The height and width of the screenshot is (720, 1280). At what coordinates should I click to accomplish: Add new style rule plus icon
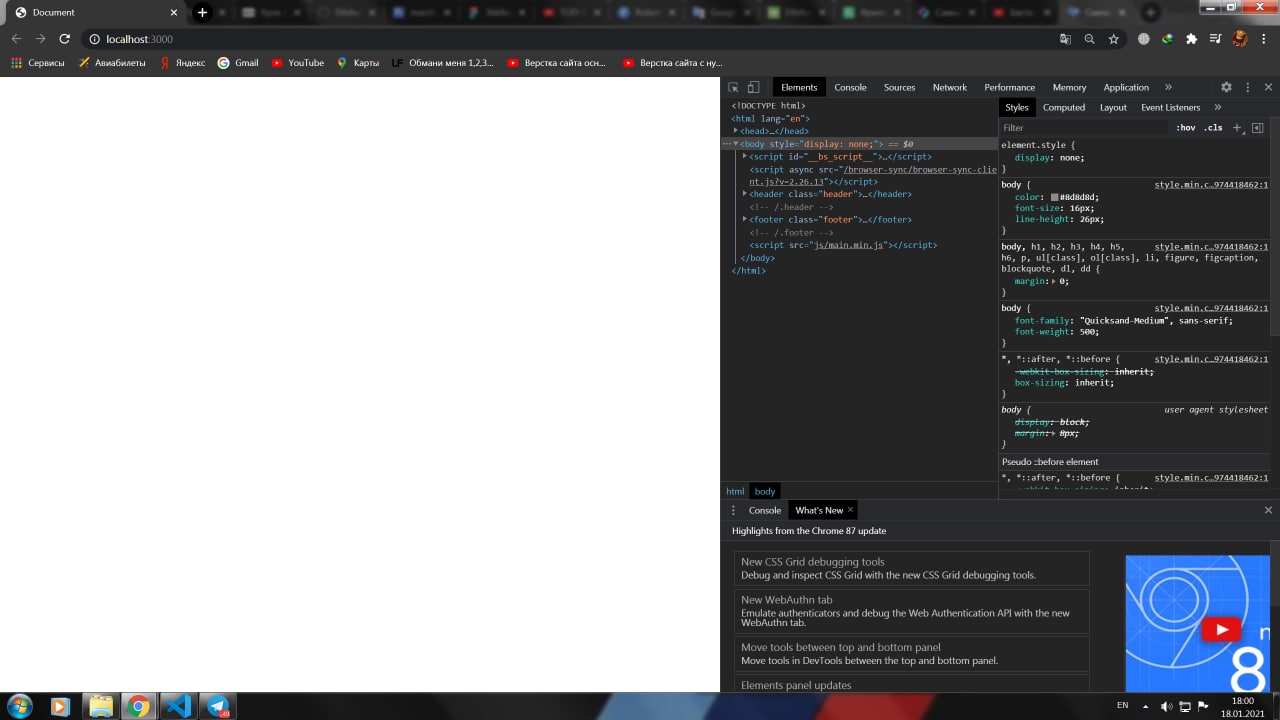[1237, 128]
